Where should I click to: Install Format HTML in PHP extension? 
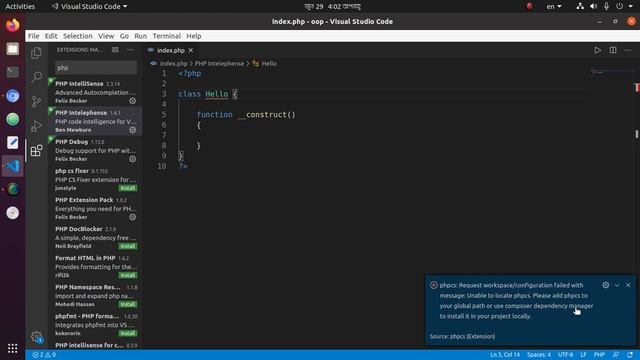tap(128, 275)
